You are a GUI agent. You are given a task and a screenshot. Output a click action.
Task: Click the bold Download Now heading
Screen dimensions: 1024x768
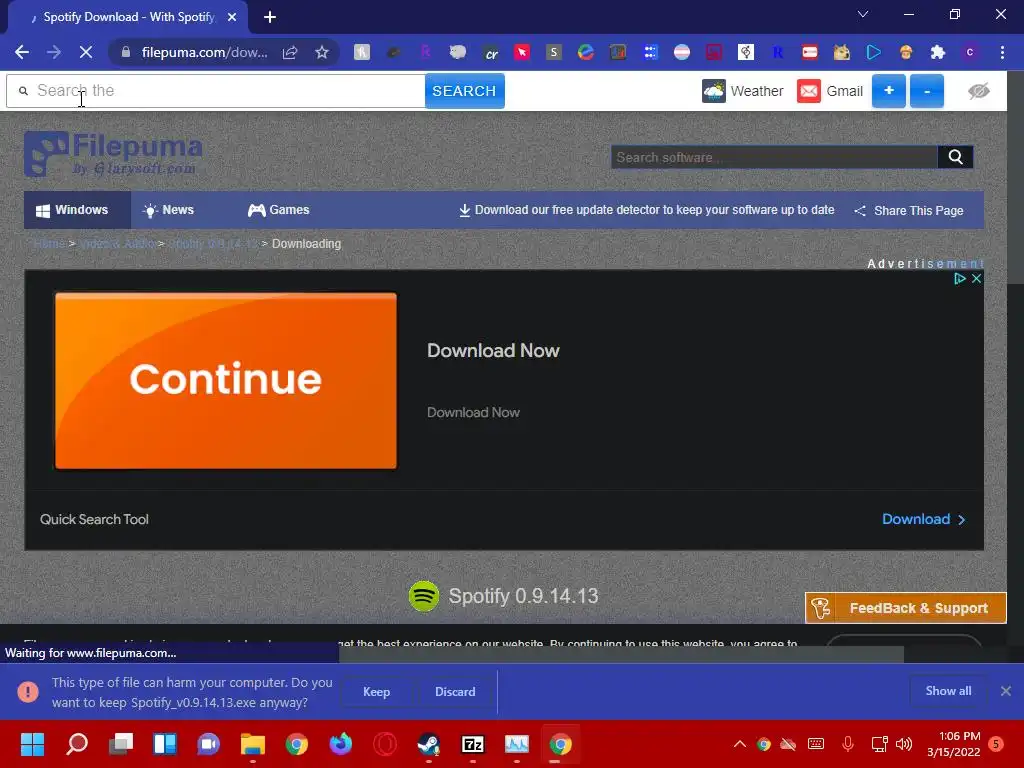[x=493, y=351]
